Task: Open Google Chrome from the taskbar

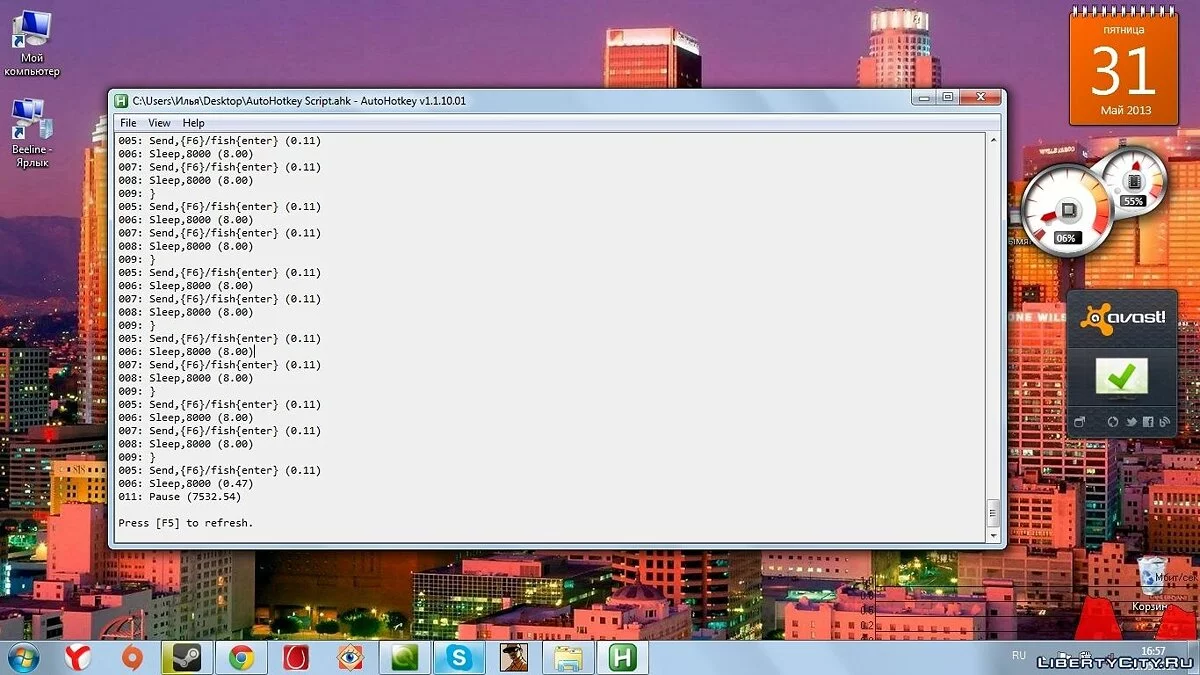Action: tap(240, 657)
